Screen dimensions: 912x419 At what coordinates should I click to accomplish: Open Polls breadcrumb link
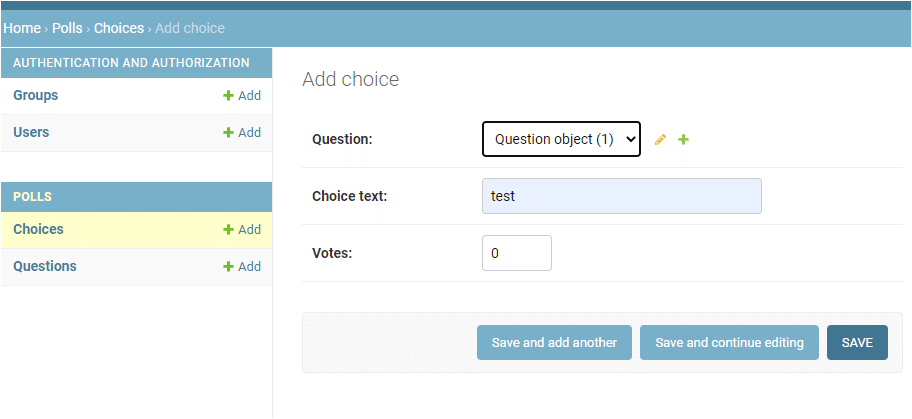tap(67, 28)
